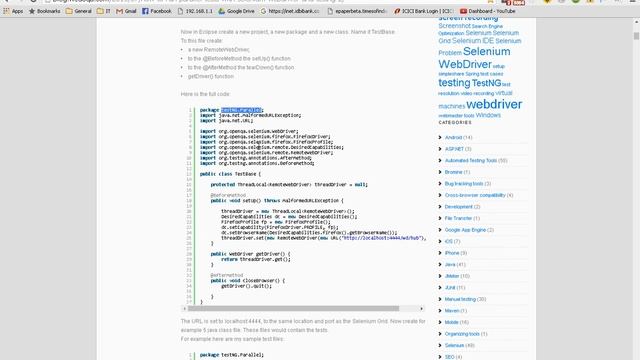Open the iPhone category
This screenshot has width=640, height=360.
452,253
